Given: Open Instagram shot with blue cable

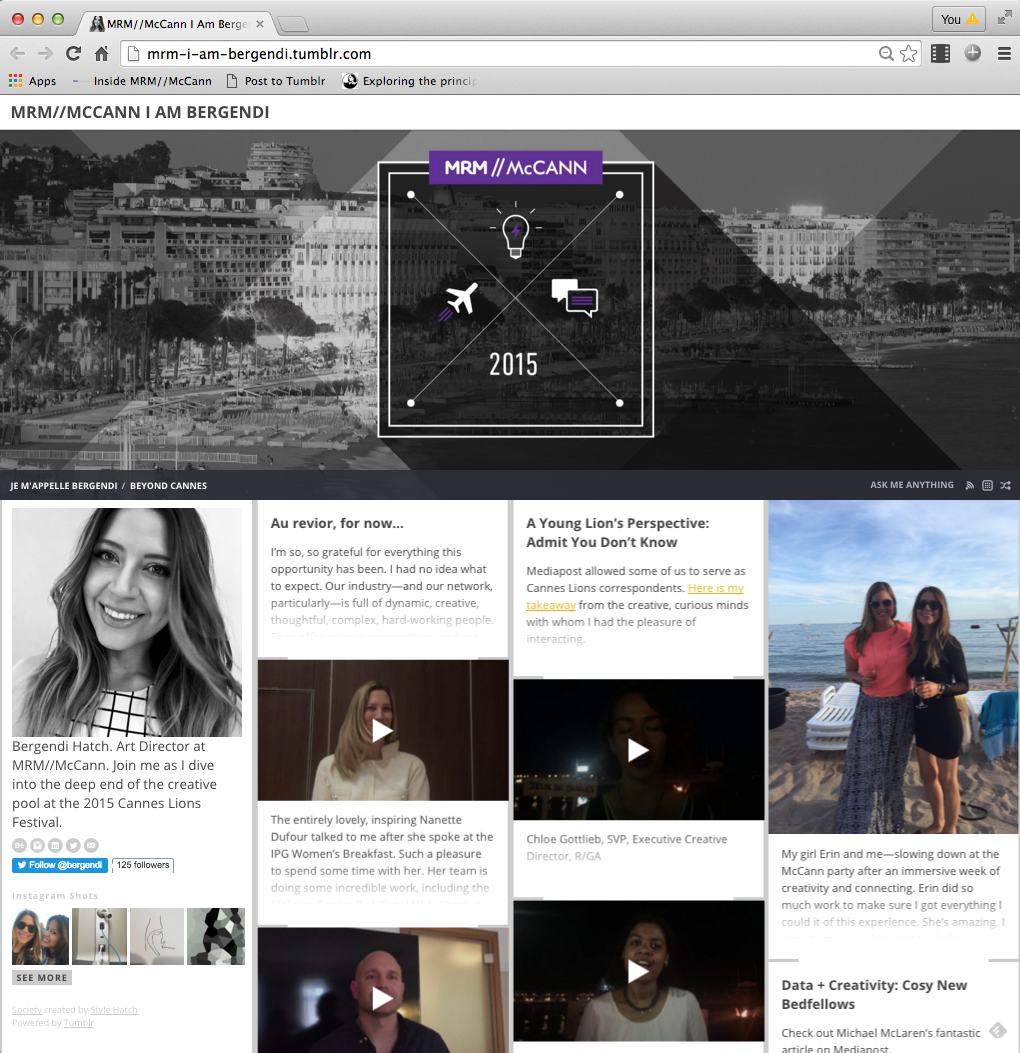Looking at the screenshot, I should 99,936.
